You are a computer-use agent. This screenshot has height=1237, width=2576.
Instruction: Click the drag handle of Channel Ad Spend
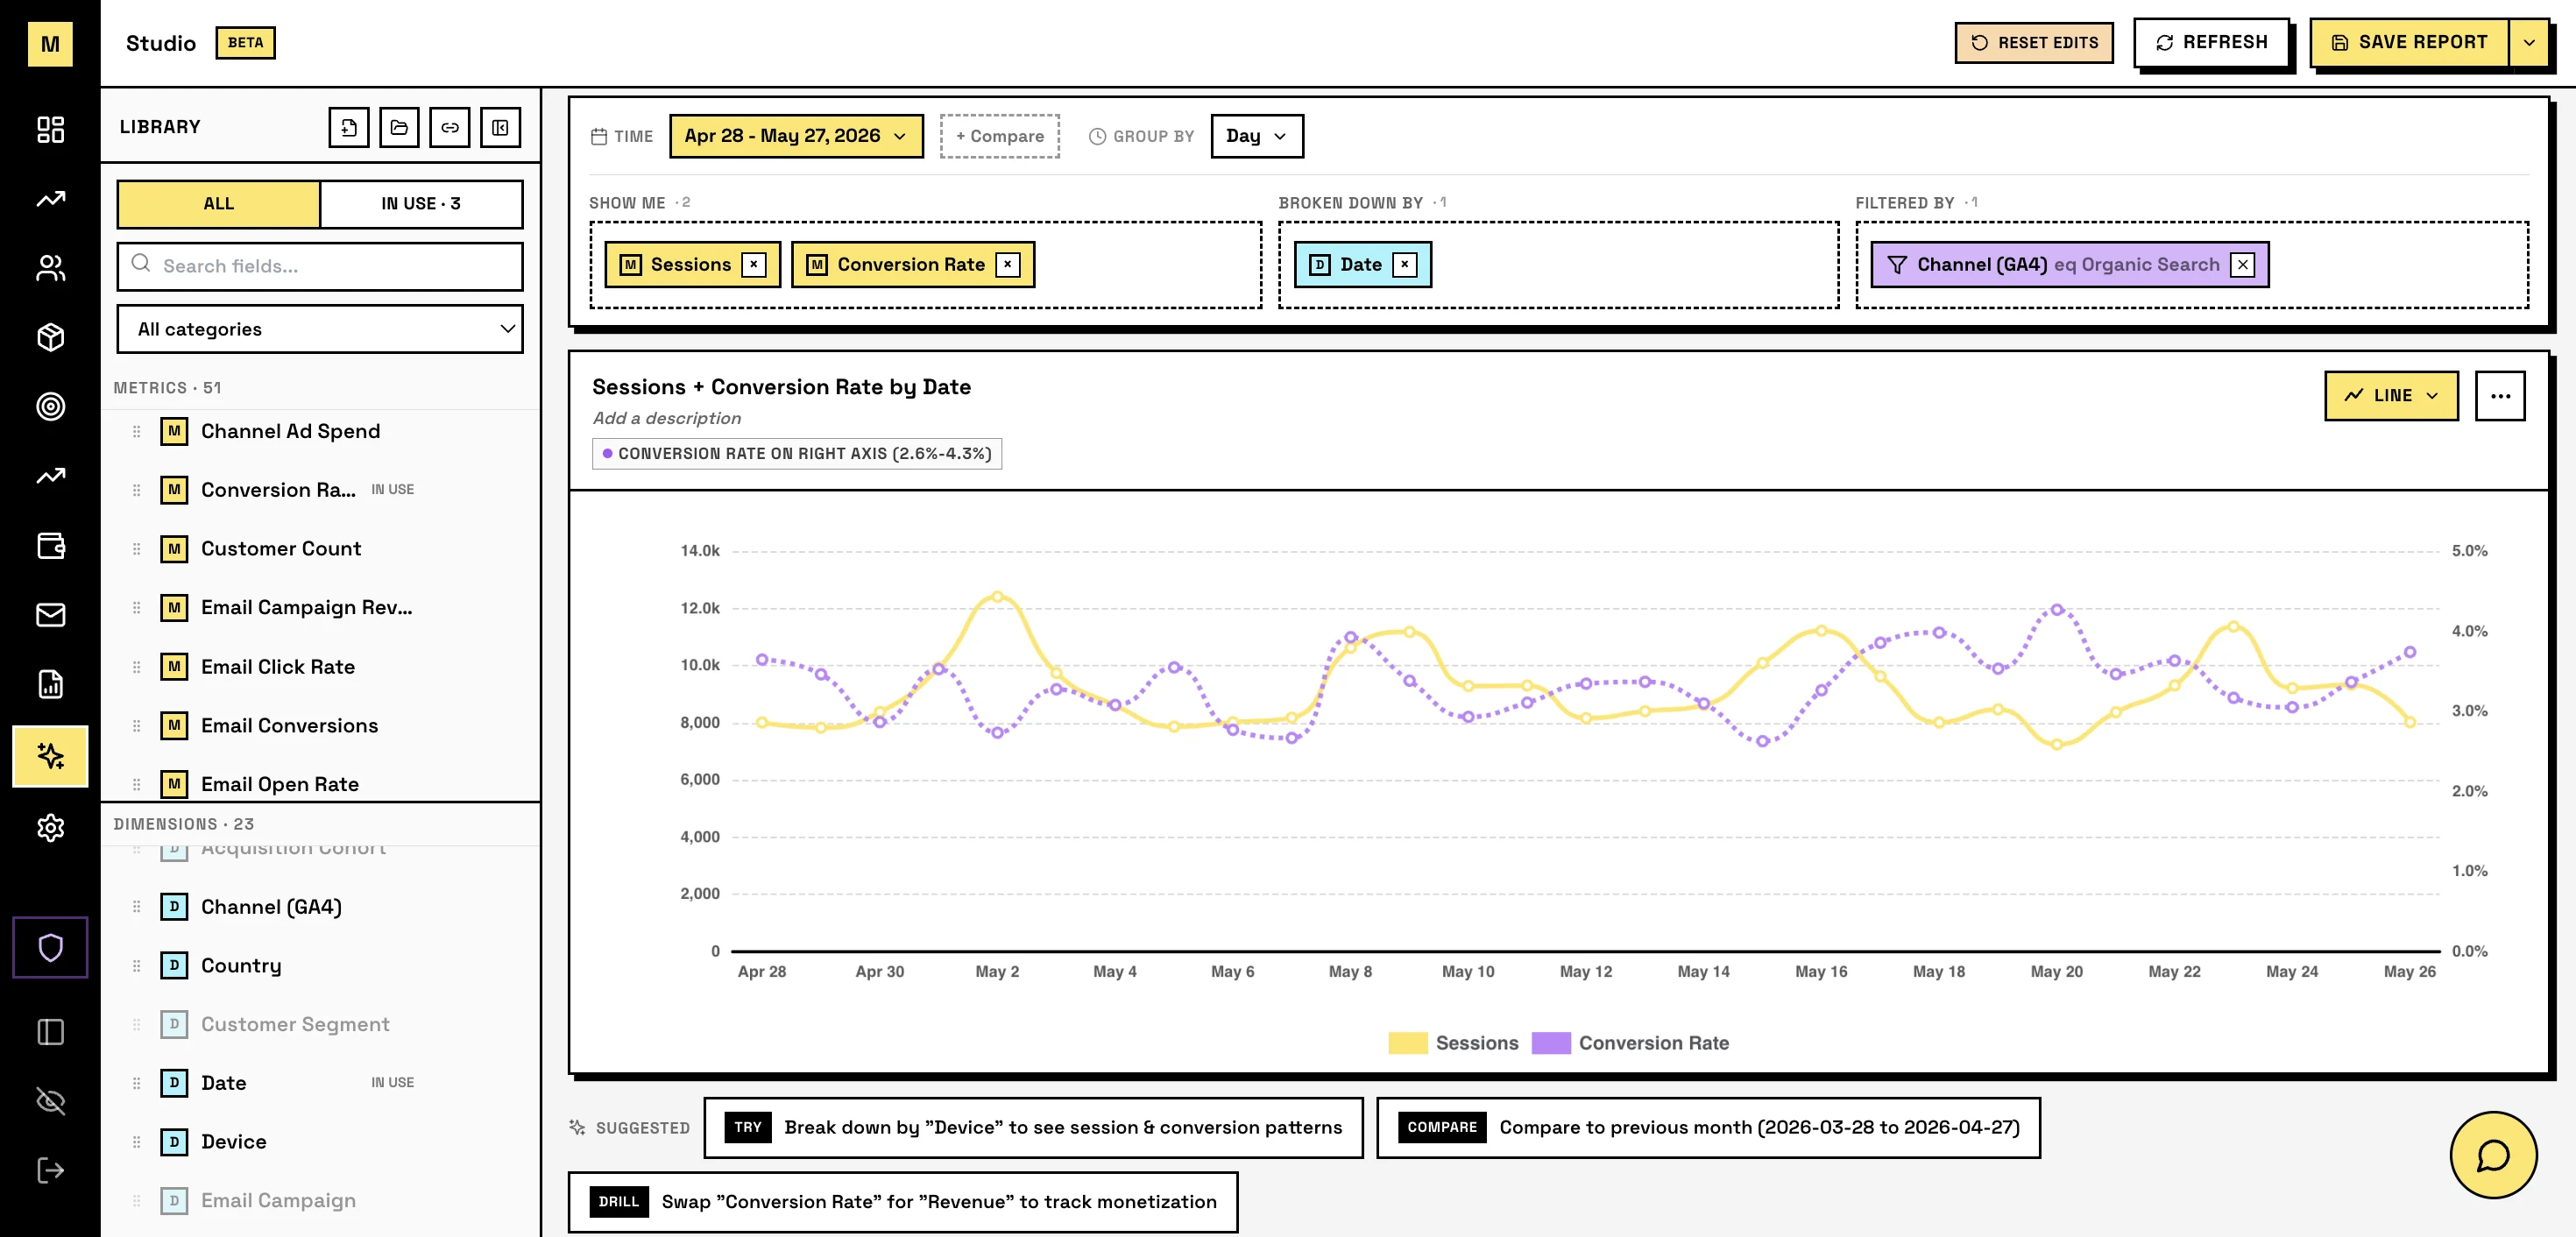[137, 432]
